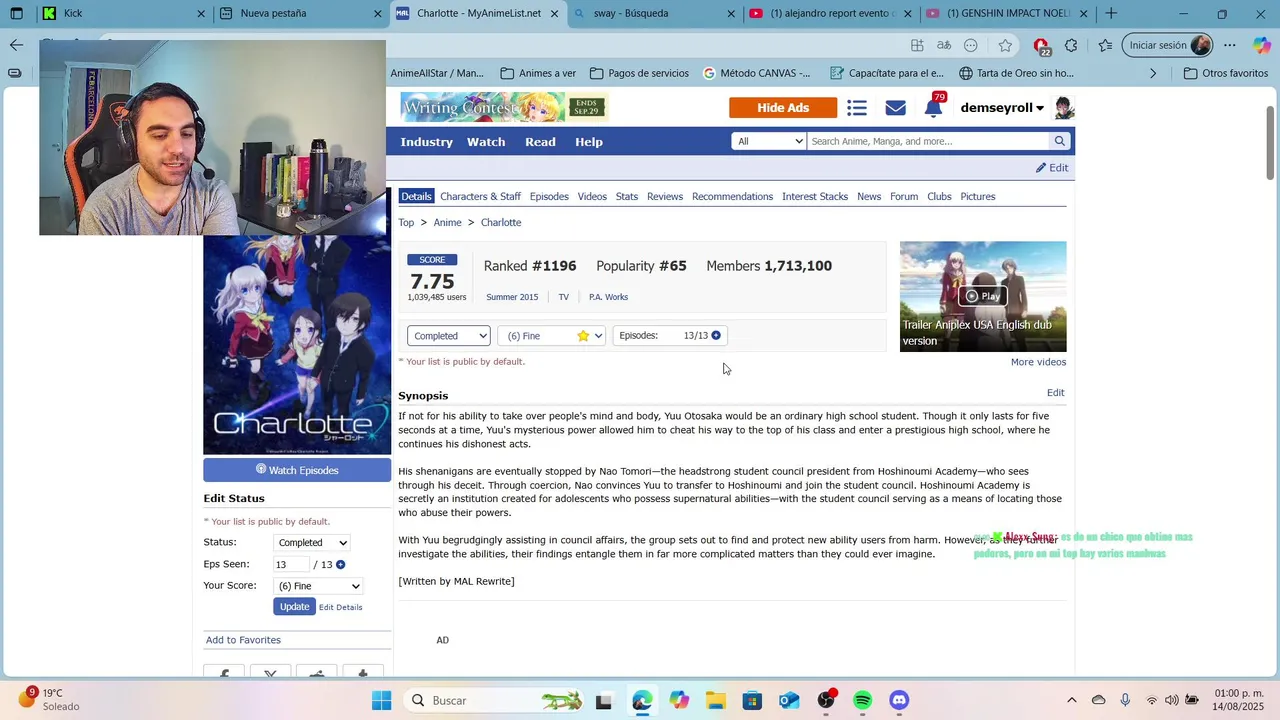Open the Watch menu

(x=486, y=142)
